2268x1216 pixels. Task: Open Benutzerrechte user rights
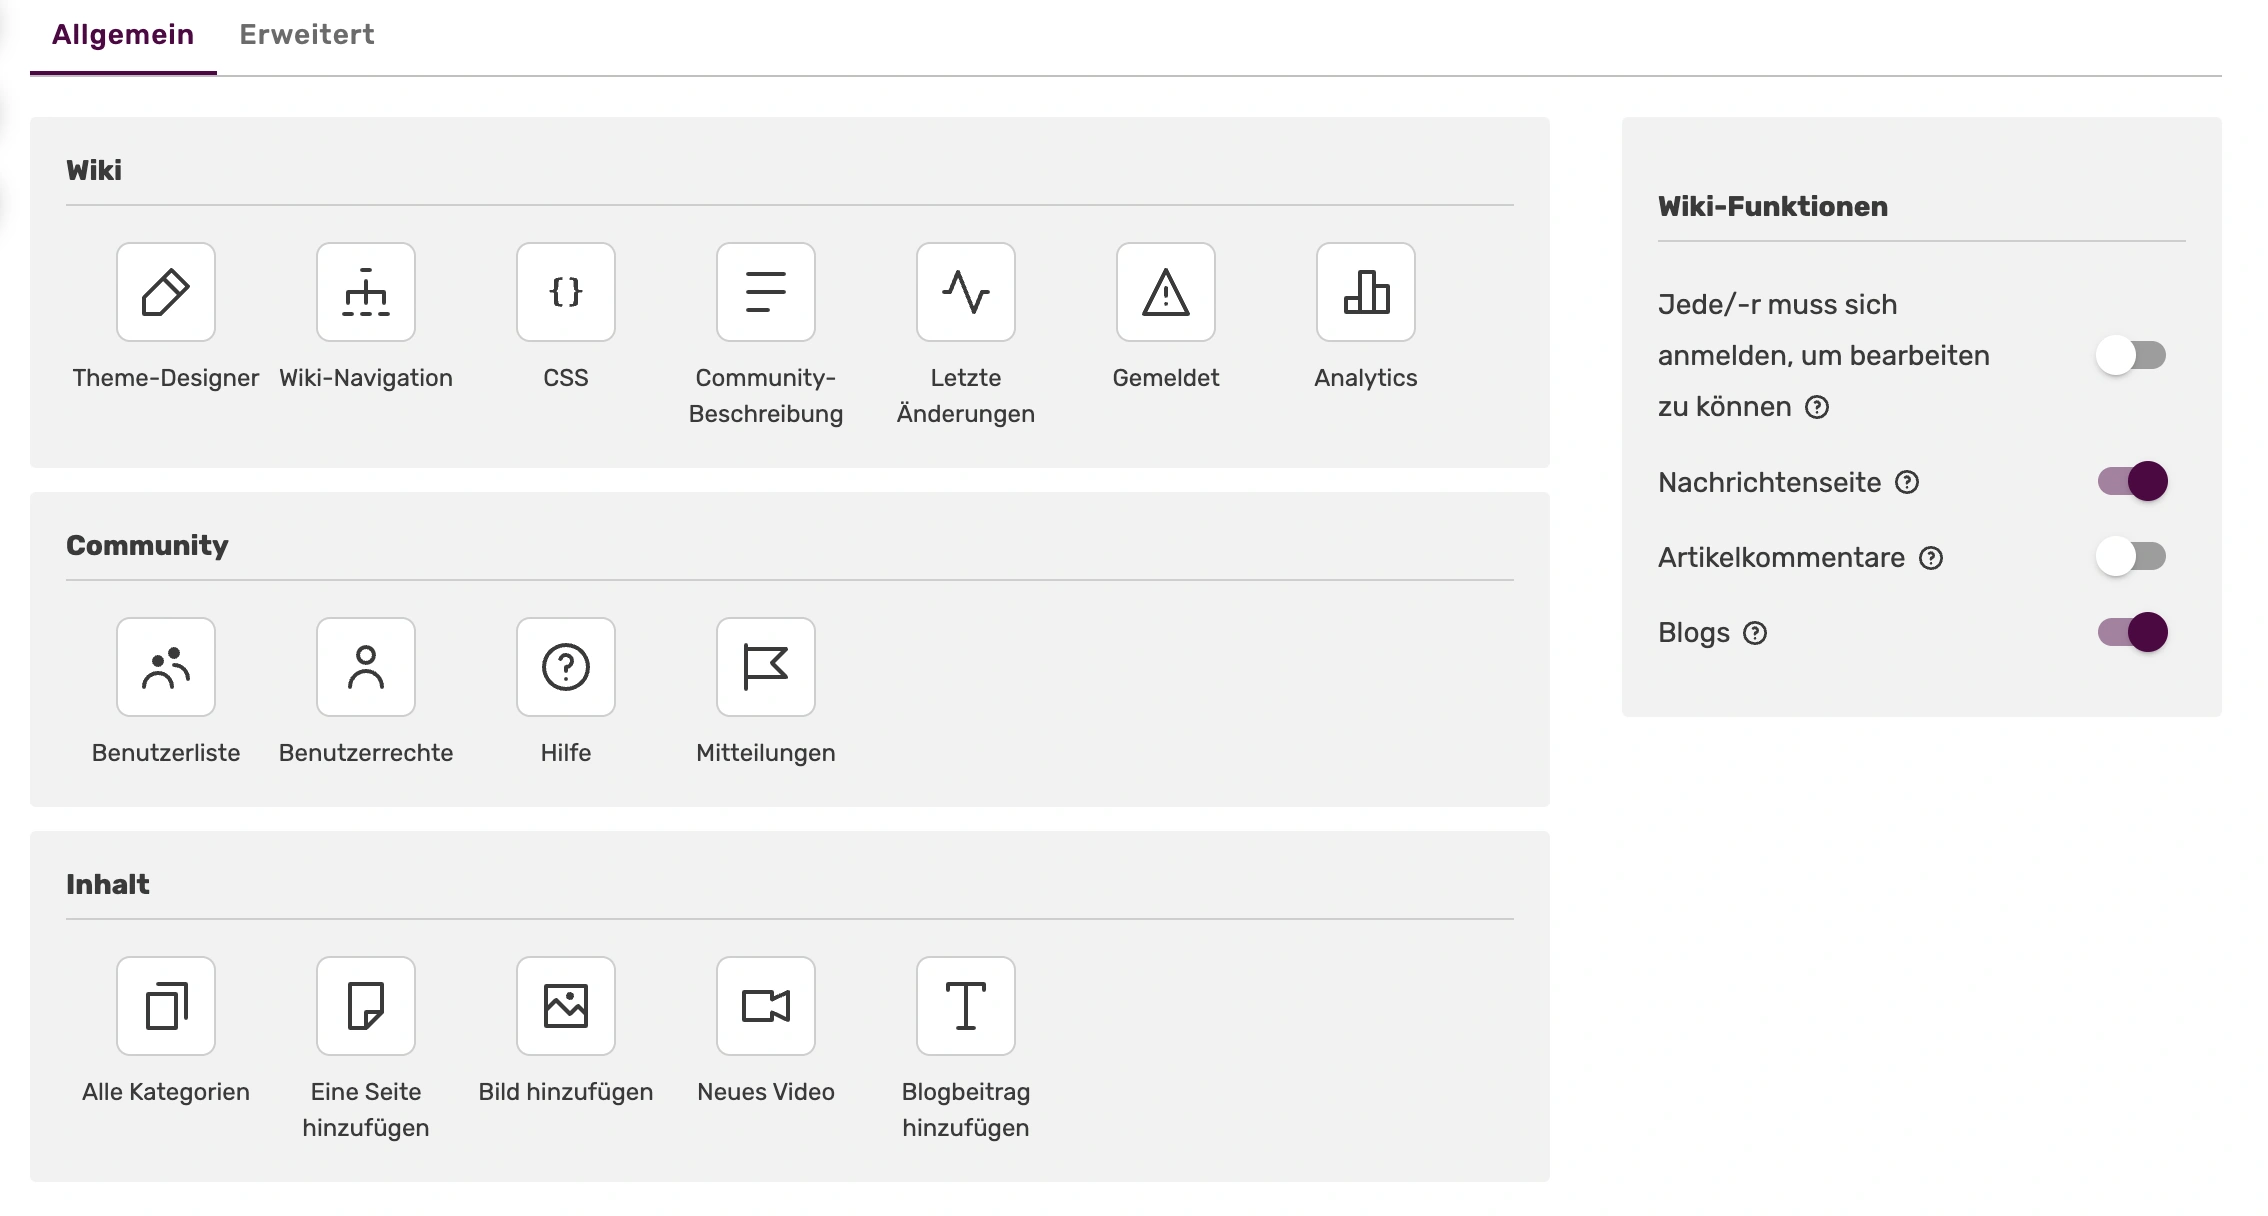tap(366, 667)
